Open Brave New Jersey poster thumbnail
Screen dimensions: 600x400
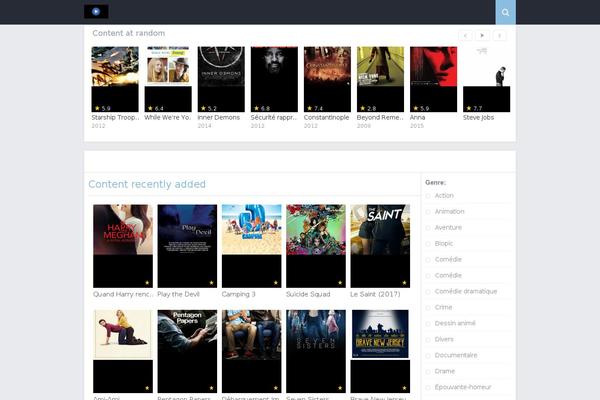[x=380, y=351]
